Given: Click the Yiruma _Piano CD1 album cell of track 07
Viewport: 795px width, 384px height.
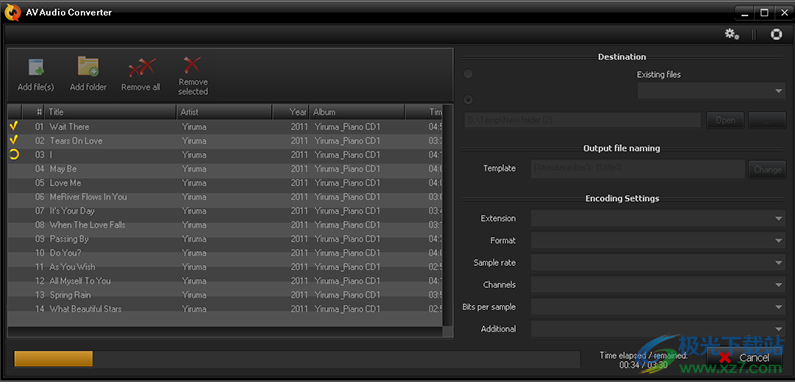Looking at the screenshot, I should [x=347, y=211].
